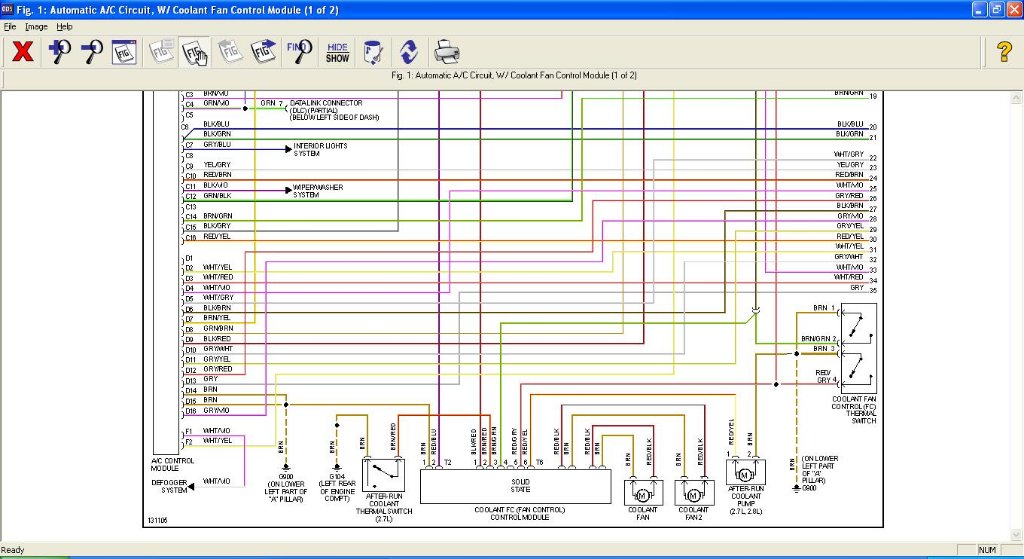Toggle the HIDE/SHOW button
Viewport: 1024px width, 559px height.
click(338, 52)
